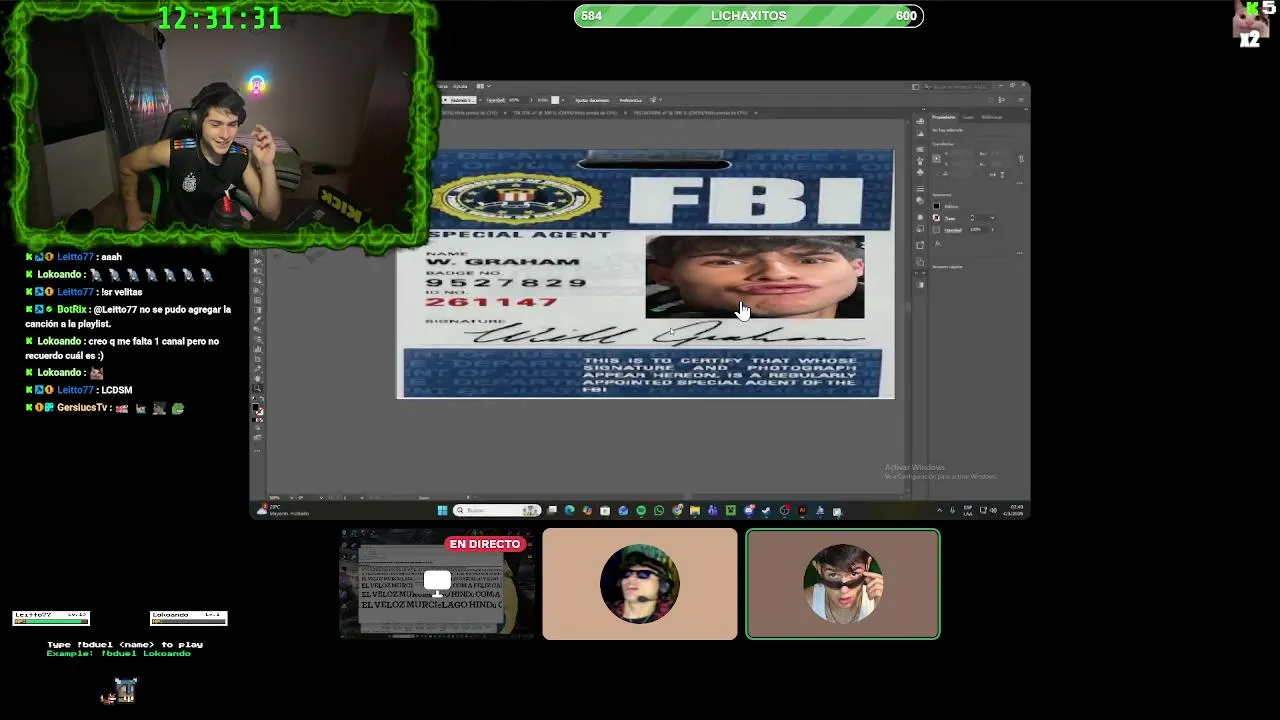Open Steam from the taskbar
Screen dimensions: 1280x720
766,510
